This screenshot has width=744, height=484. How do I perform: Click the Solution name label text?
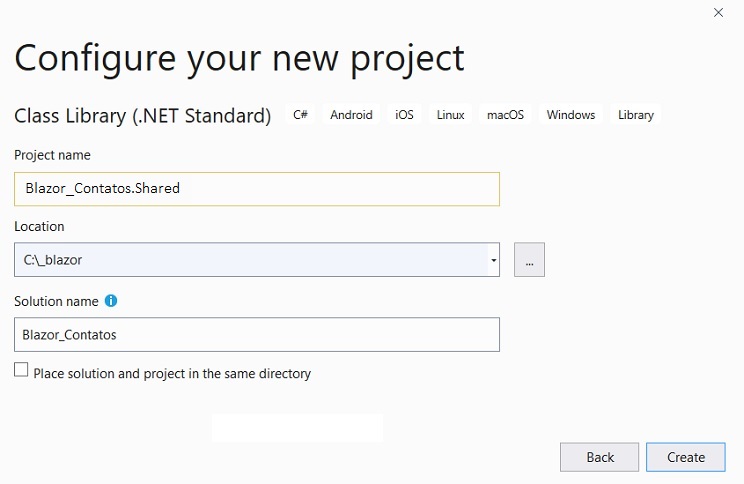(56, 301)
